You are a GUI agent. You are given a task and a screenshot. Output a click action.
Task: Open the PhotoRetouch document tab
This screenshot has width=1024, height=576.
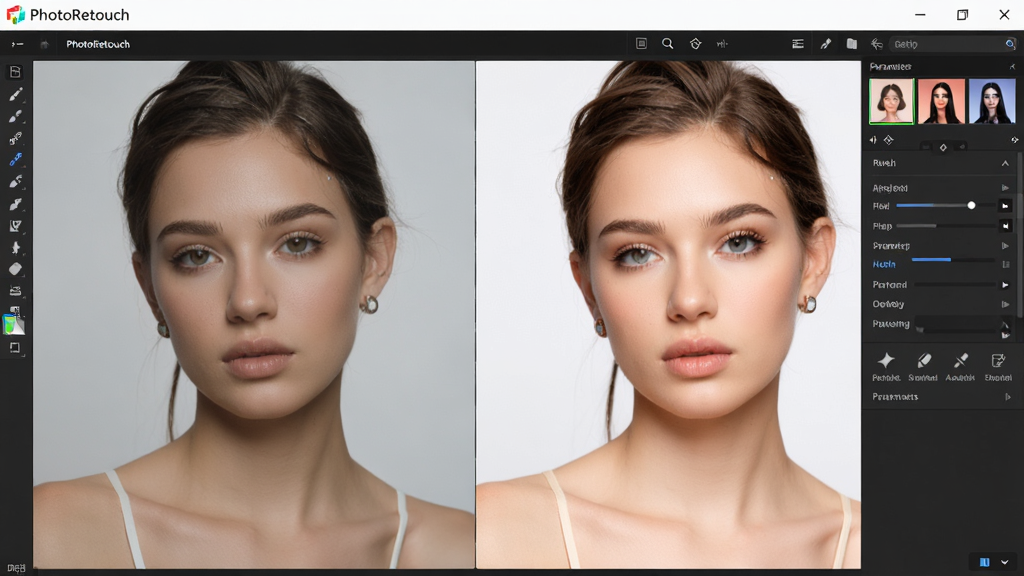click(98, 44)
